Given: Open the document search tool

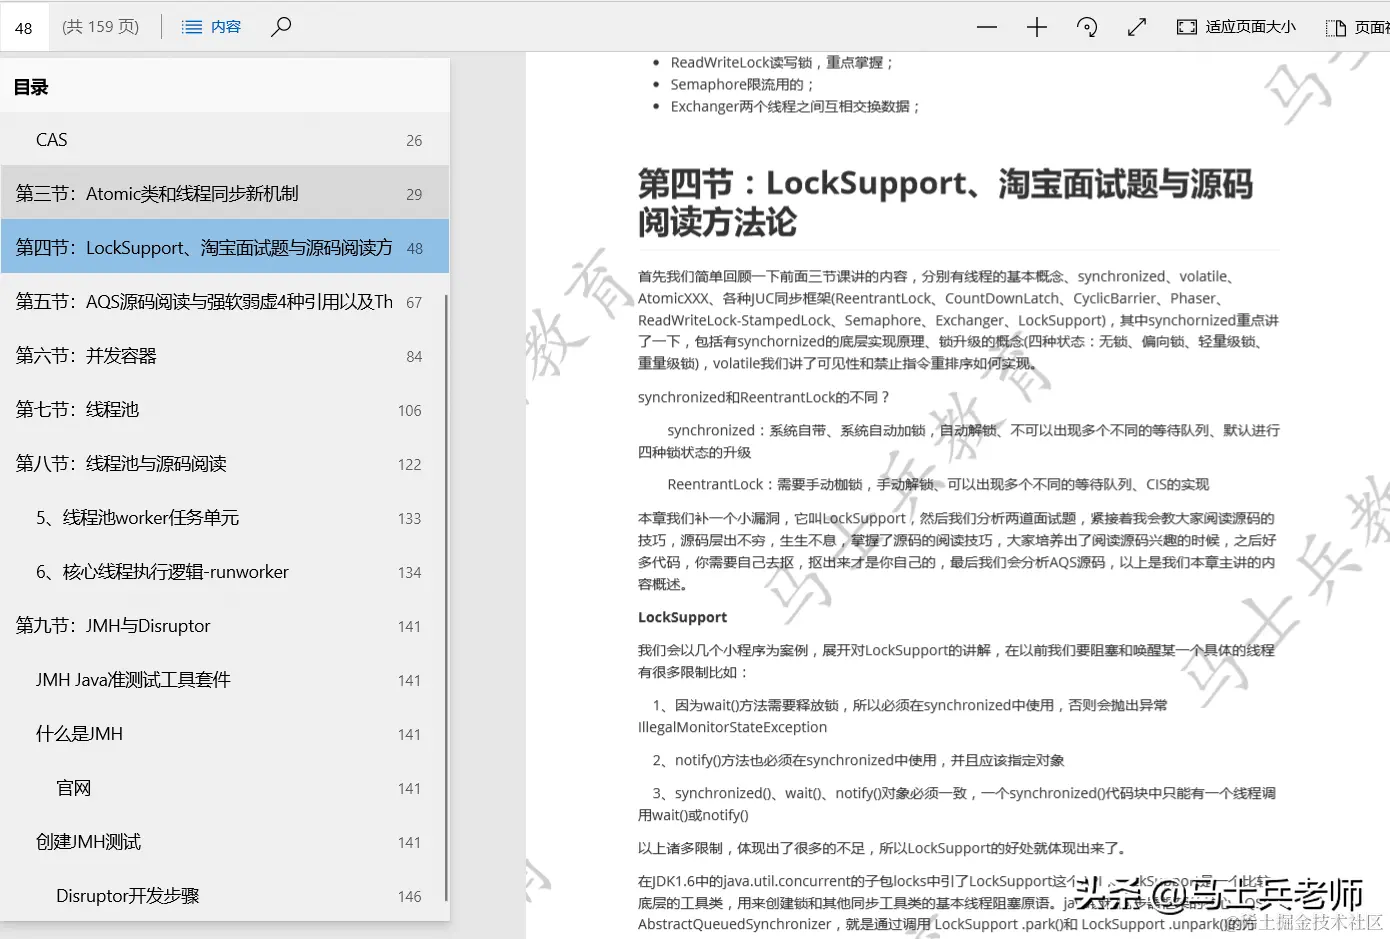Looking at the screenshot, I should [280, 27].
